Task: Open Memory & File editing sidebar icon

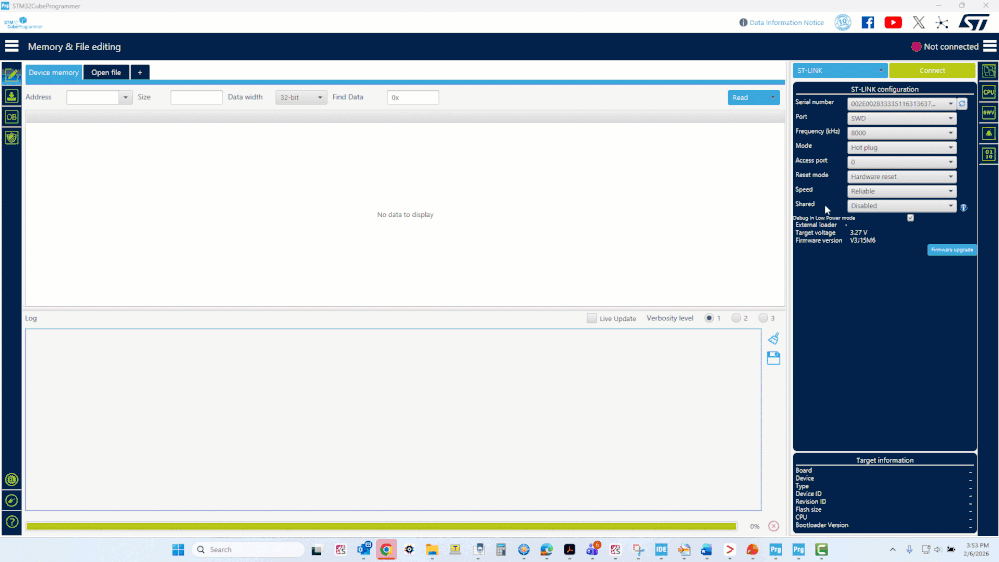Action: pos(11,75)
